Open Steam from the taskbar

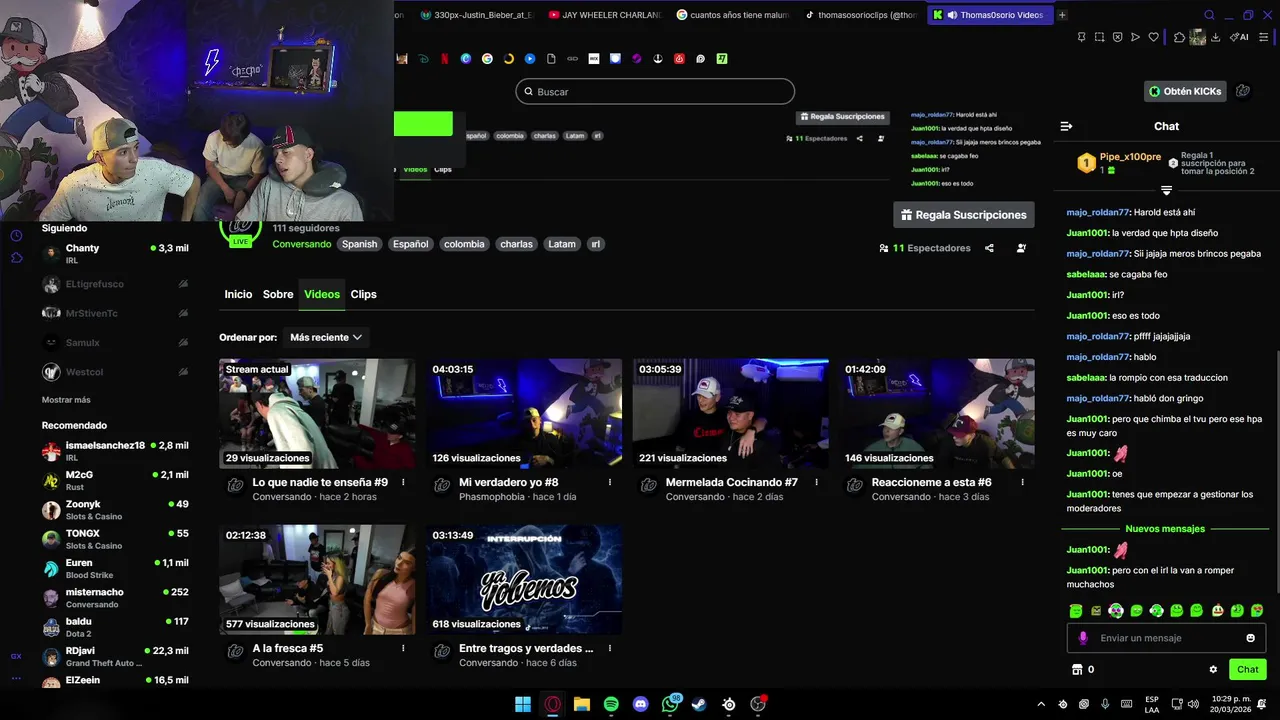pos(699,704)
